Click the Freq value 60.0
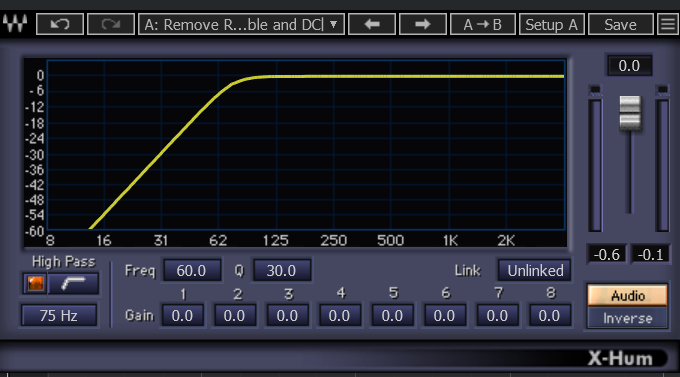The height and width of the screenshot is (377, 680). click(x=192, y=270)
